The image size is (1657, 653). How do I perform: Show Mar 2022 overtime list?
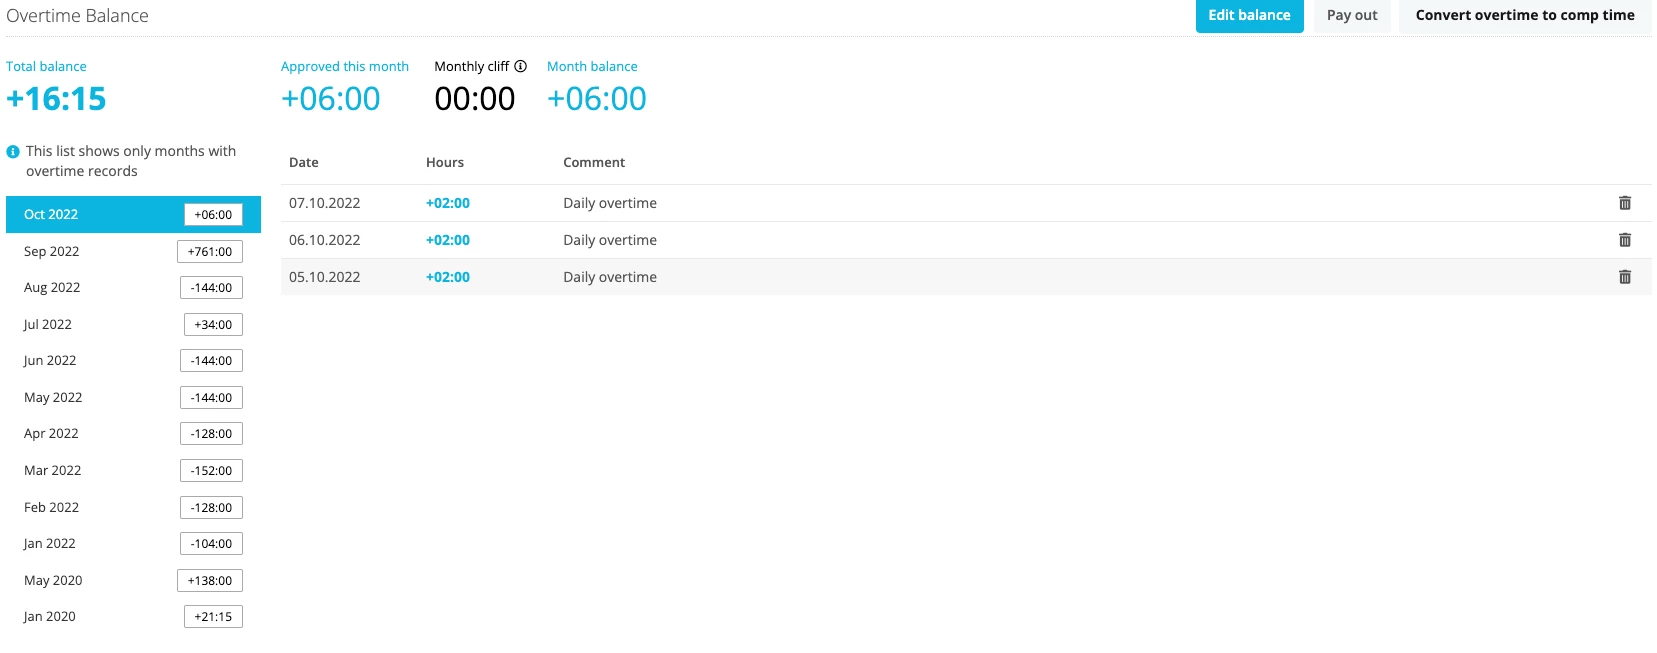click(133, 470)
